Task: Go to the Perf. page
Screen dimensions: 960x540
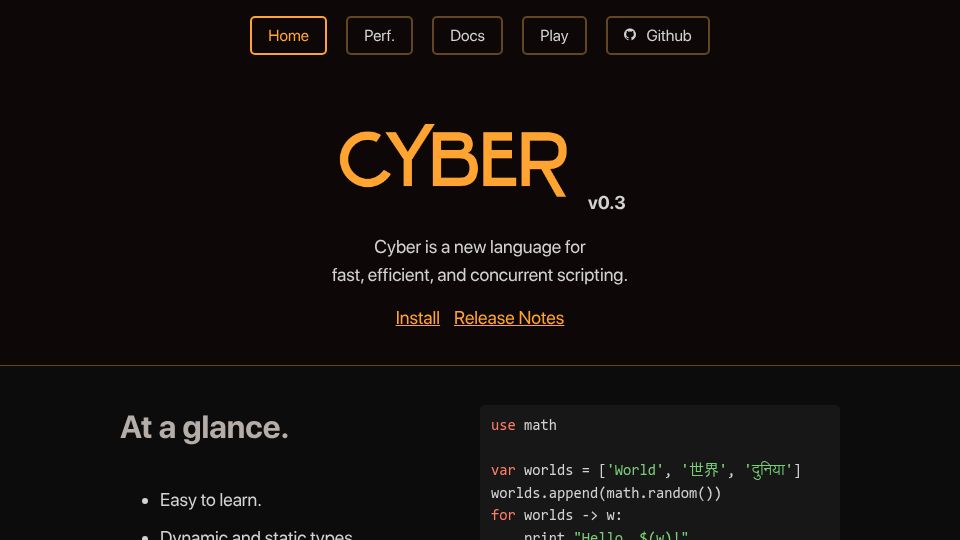Action: (379, 36)
